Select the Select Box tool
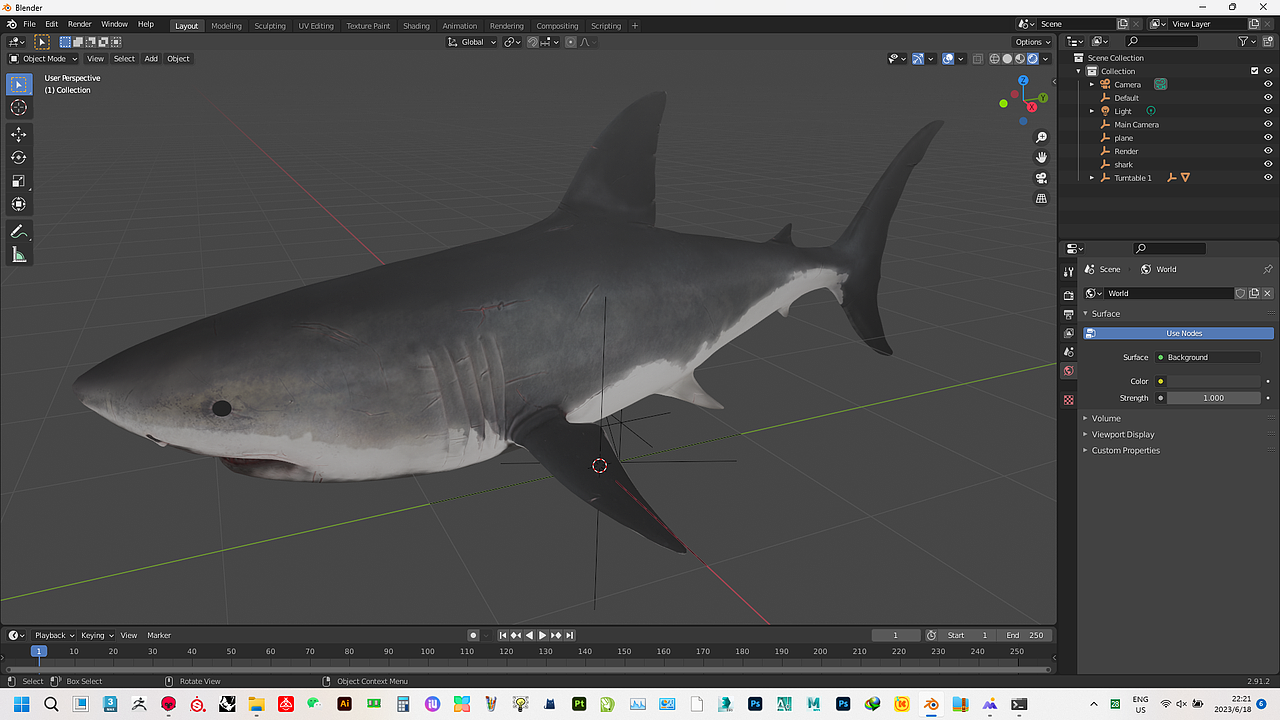 click(19, 84)
